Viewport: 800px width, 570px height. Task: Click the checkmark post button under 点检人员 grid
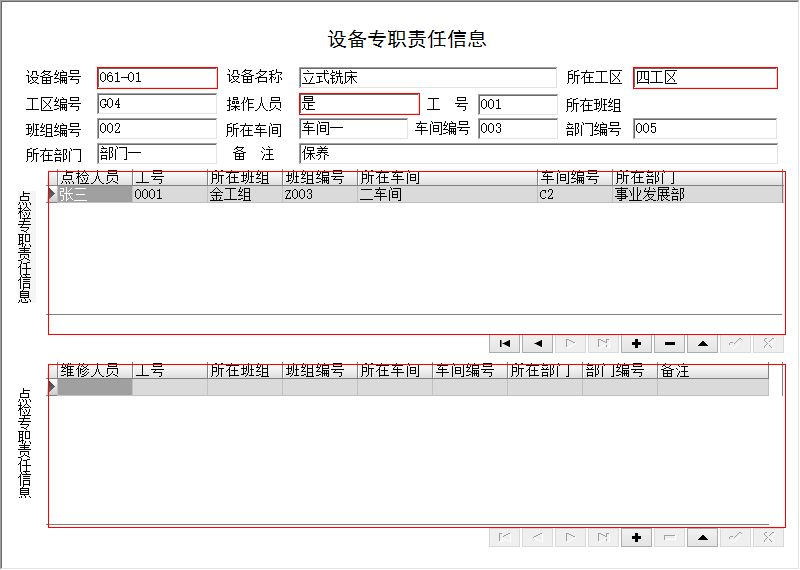click(x=735, y=343)
